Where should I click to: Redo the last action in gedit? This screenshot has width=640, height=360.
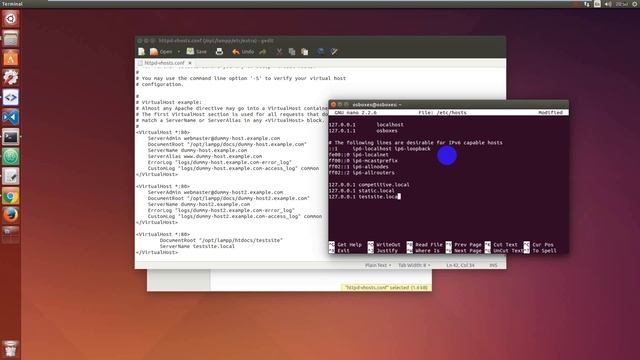click(262, 52)
